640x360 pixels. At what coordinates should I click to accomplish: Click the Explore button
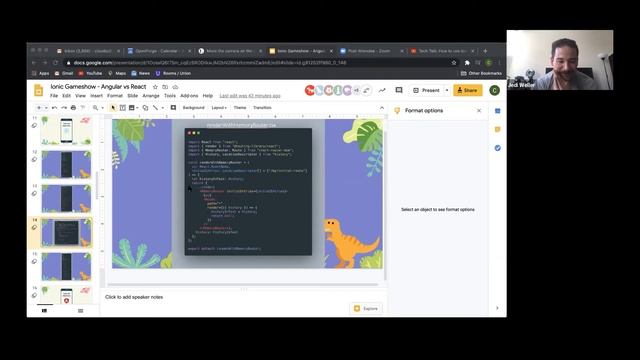pos(366,309)
